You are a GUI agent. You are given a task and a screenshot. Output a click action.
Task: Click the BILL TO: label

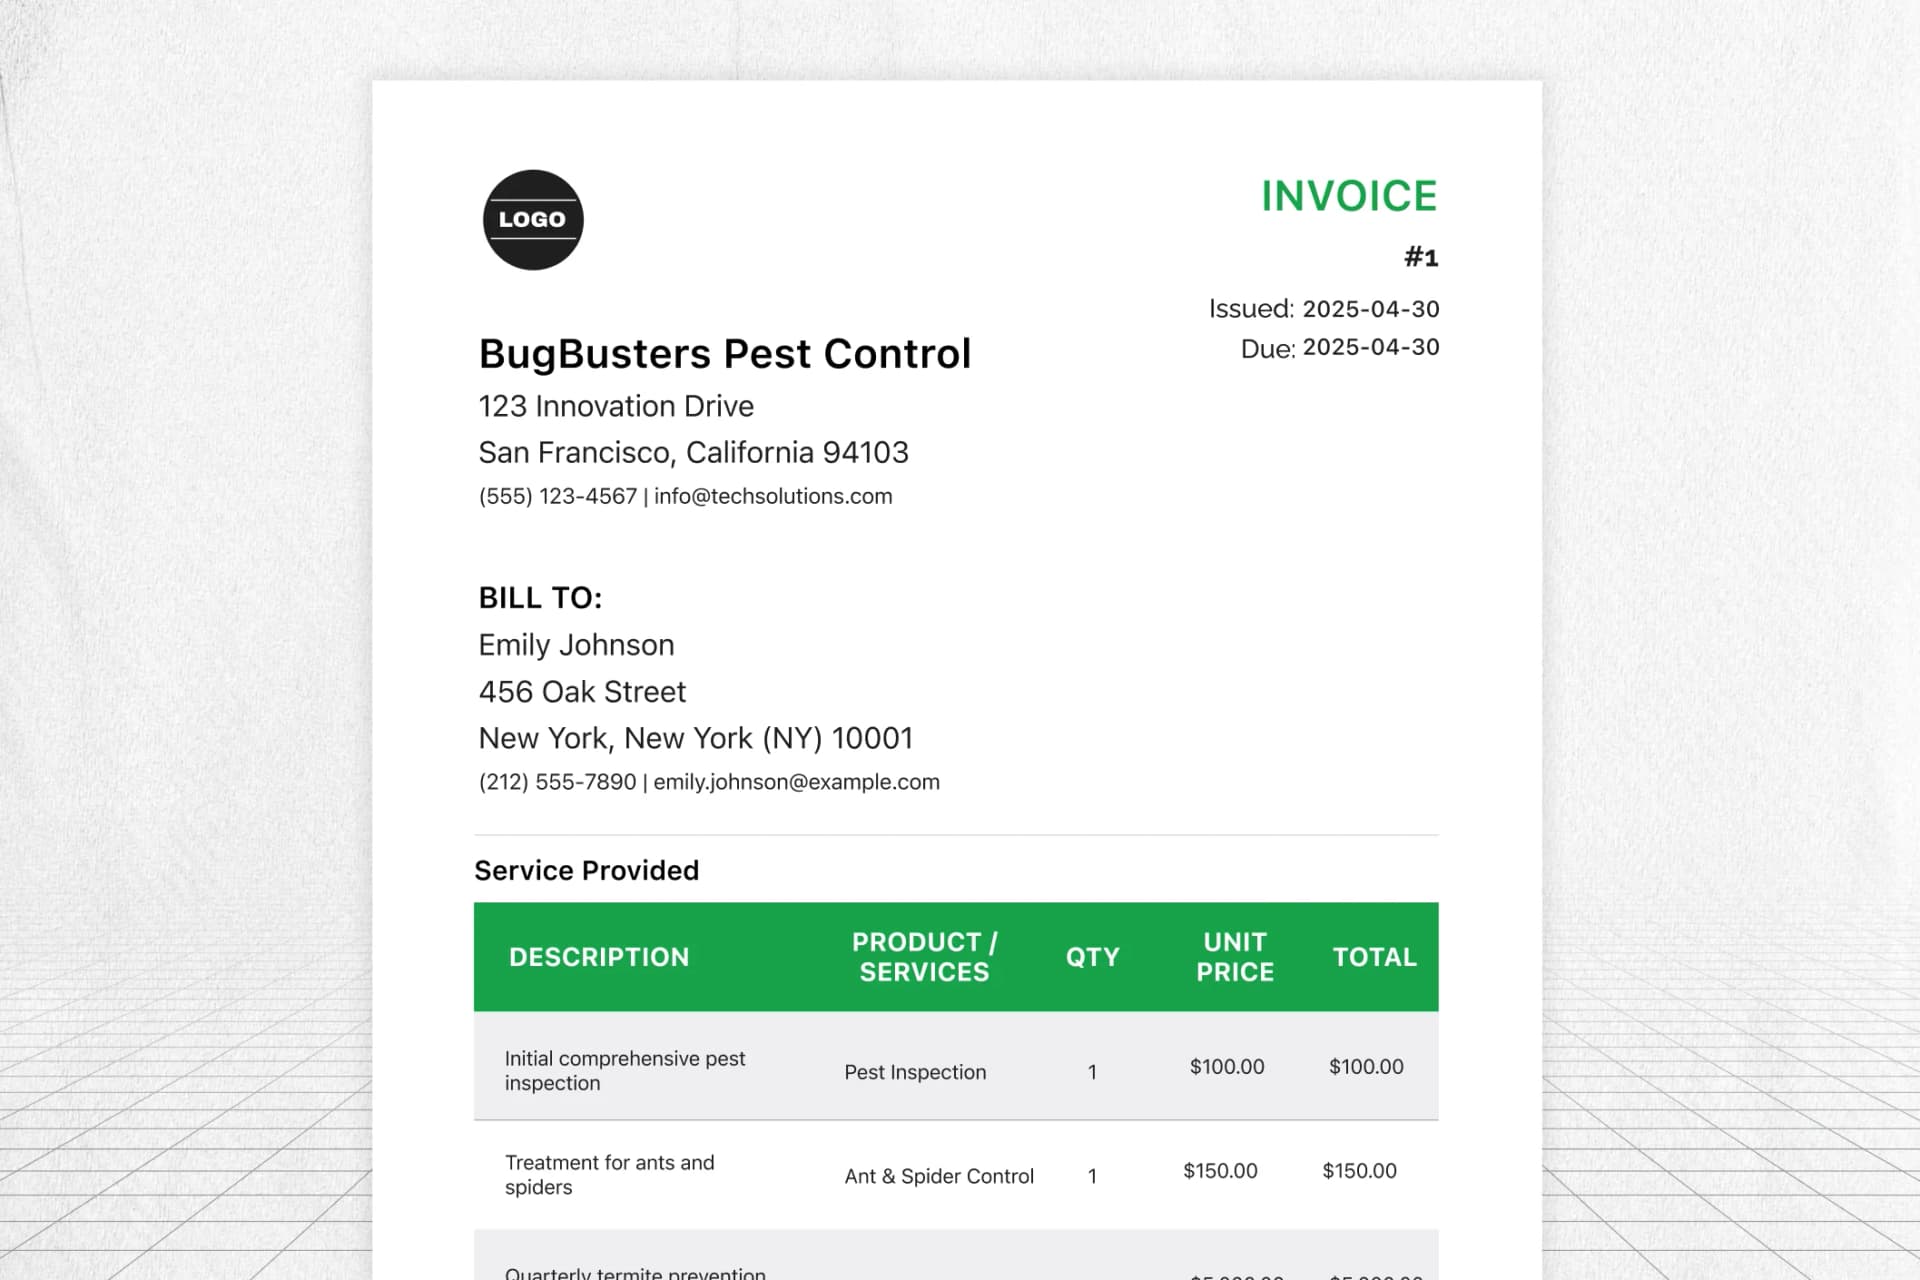point(540,598)
